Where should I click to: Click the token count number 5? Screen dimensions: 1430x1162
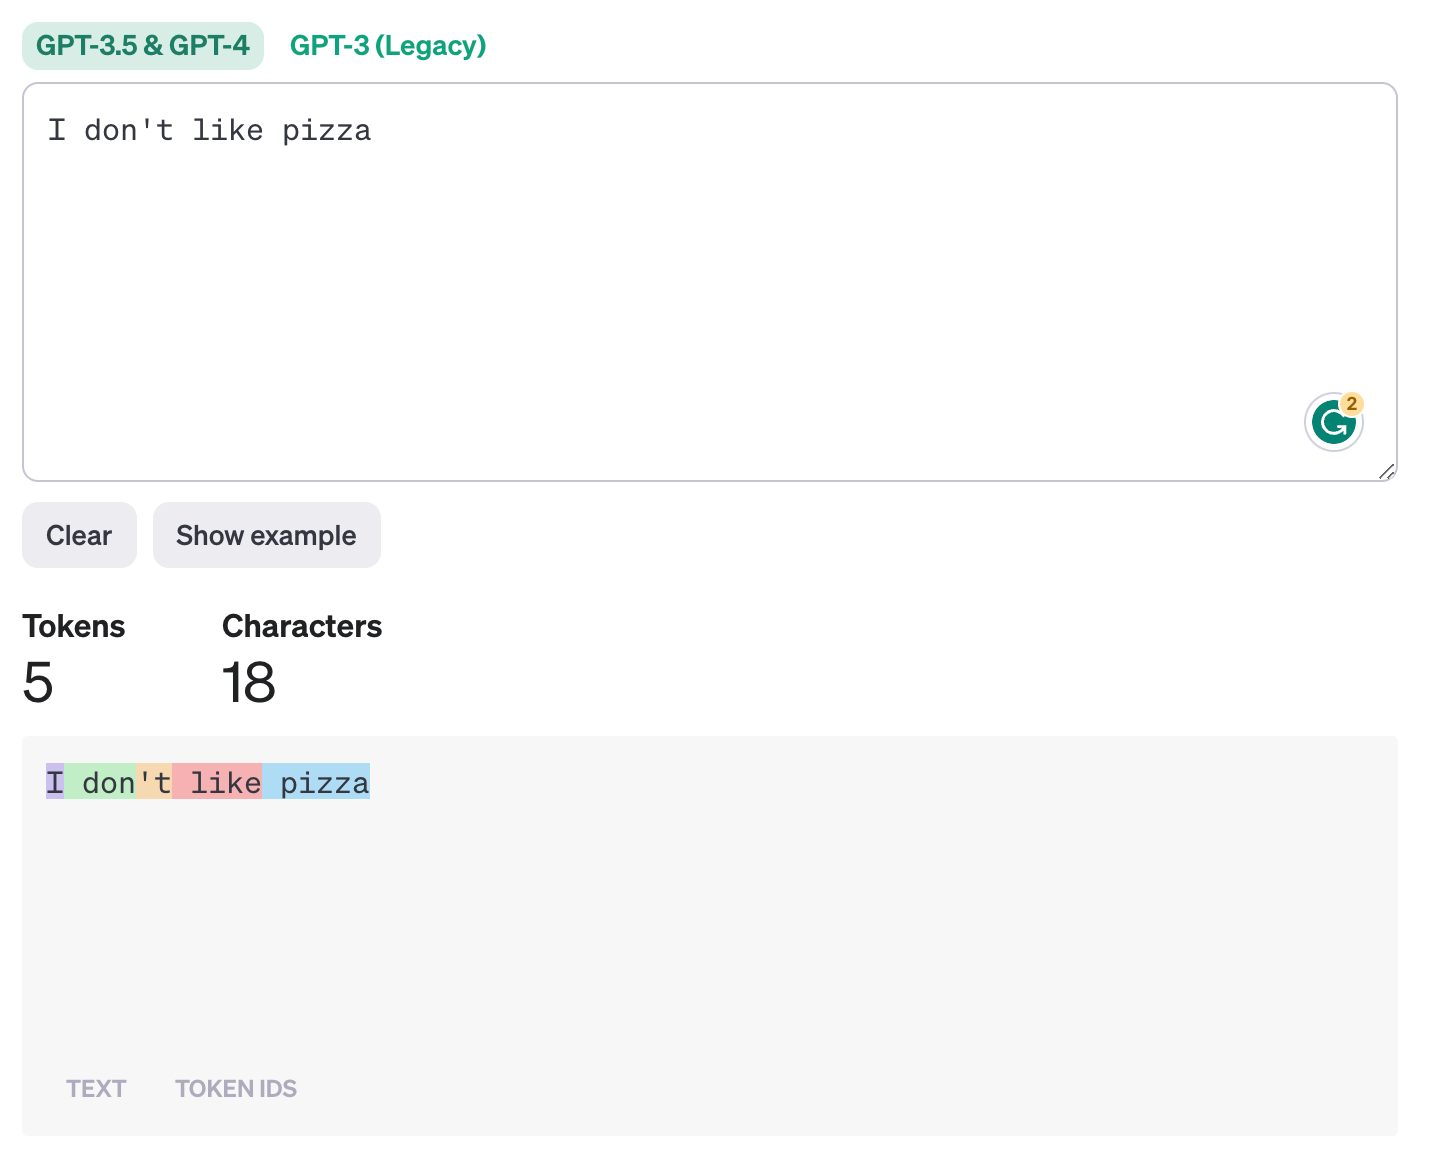click(38, 683)
